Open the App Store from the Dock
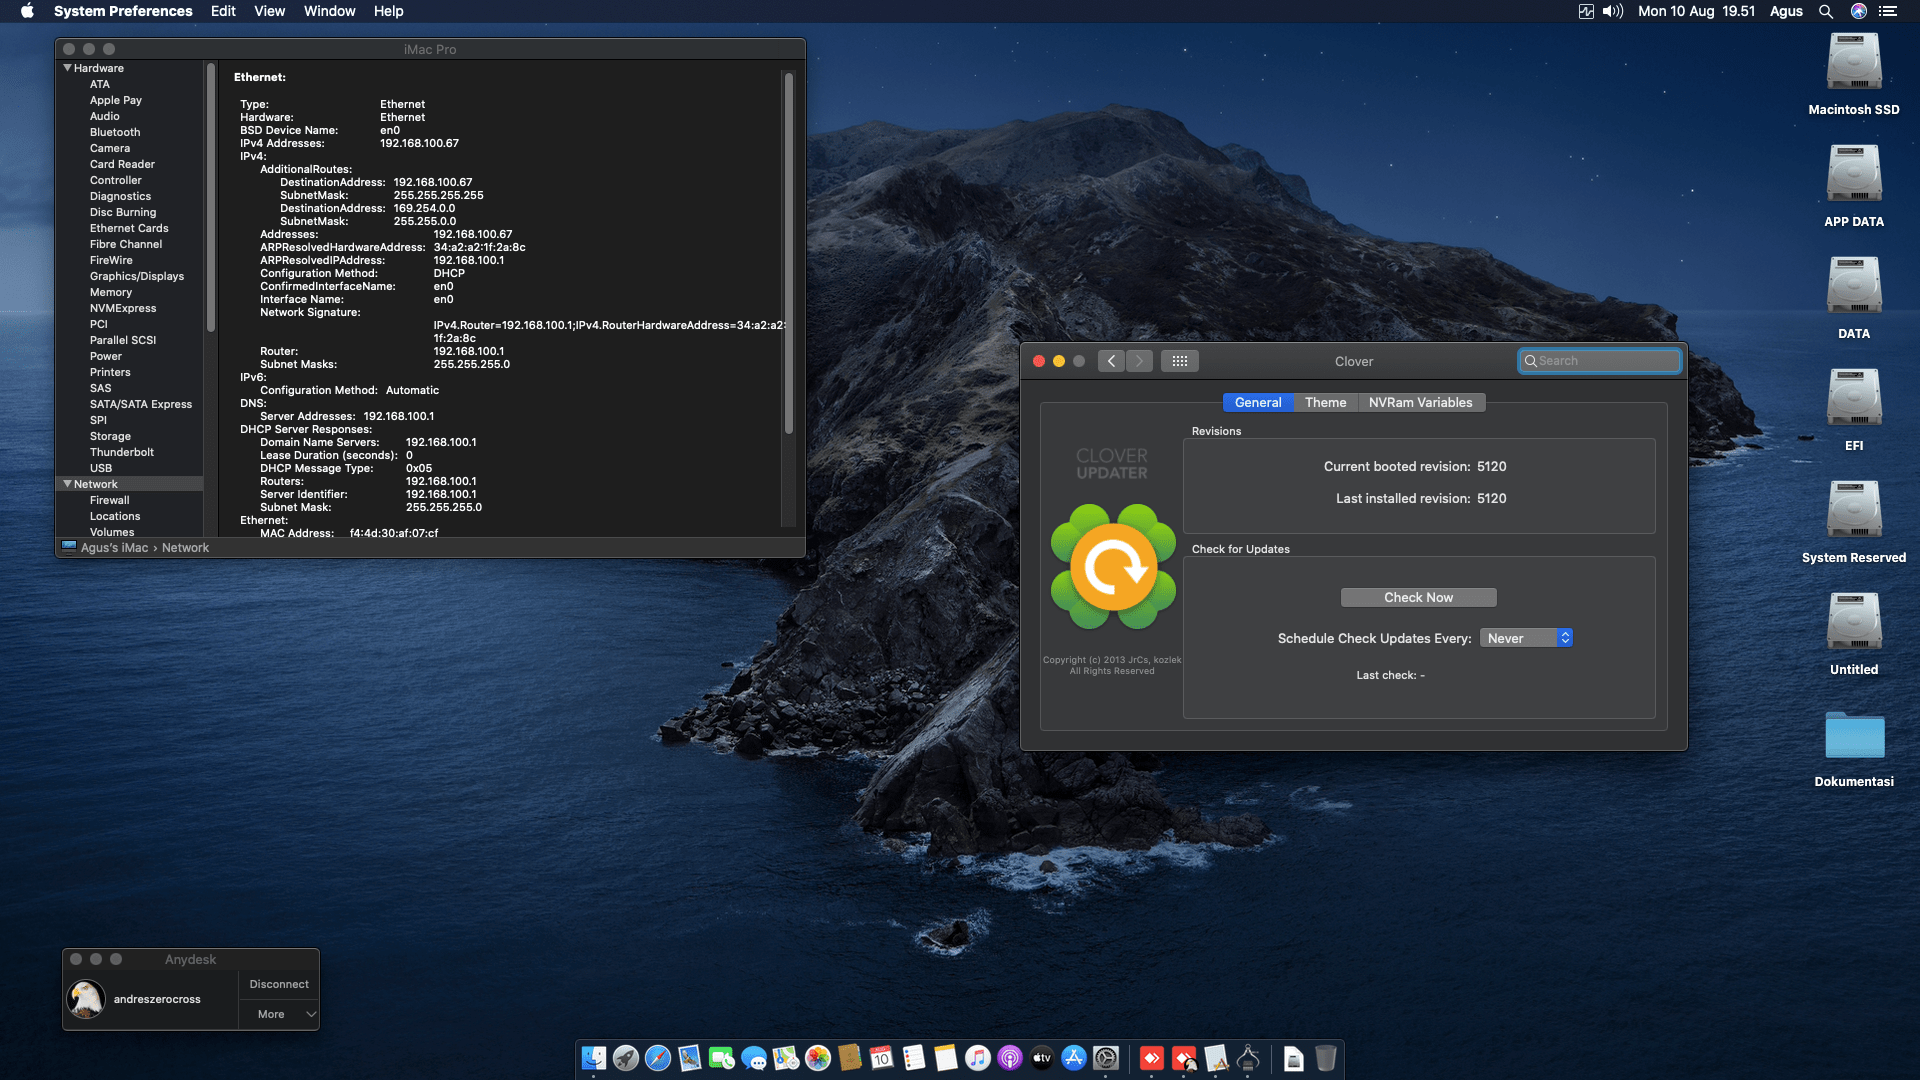This screenshot has height=1080, width=1920. pos(1073,1057)
